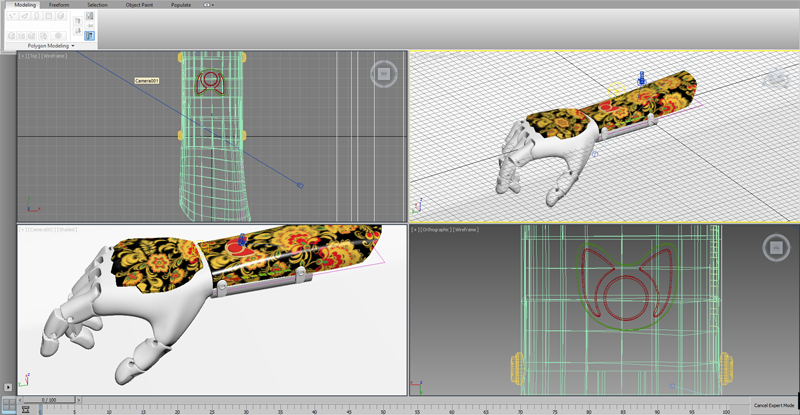800x415 pixels.
Task: Click the round target icon in ribbon's lower row
Action: (x=58, y=36)
